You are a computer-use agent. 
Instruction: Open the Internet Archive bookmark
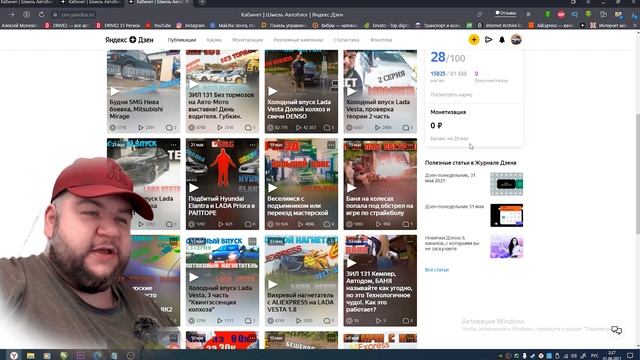pyautogui.click(x=500, y=25)
